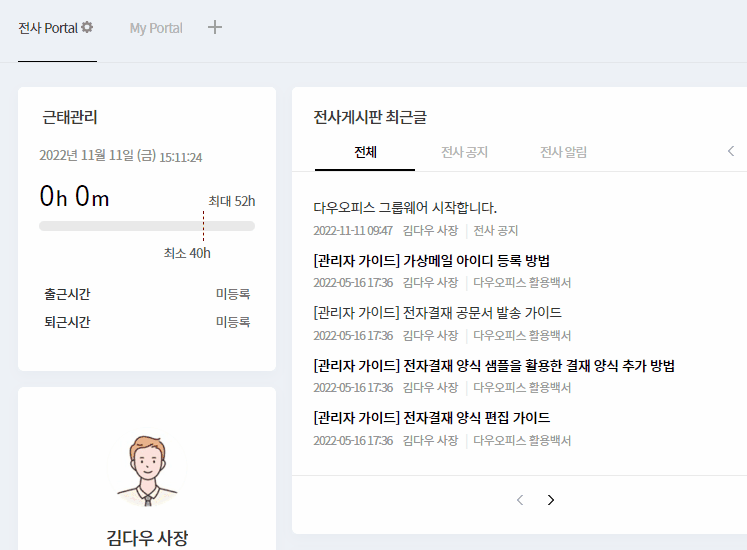747x550 pixels.
Task: Click 전사 공지 category of first post
Action: pos(495,231)
